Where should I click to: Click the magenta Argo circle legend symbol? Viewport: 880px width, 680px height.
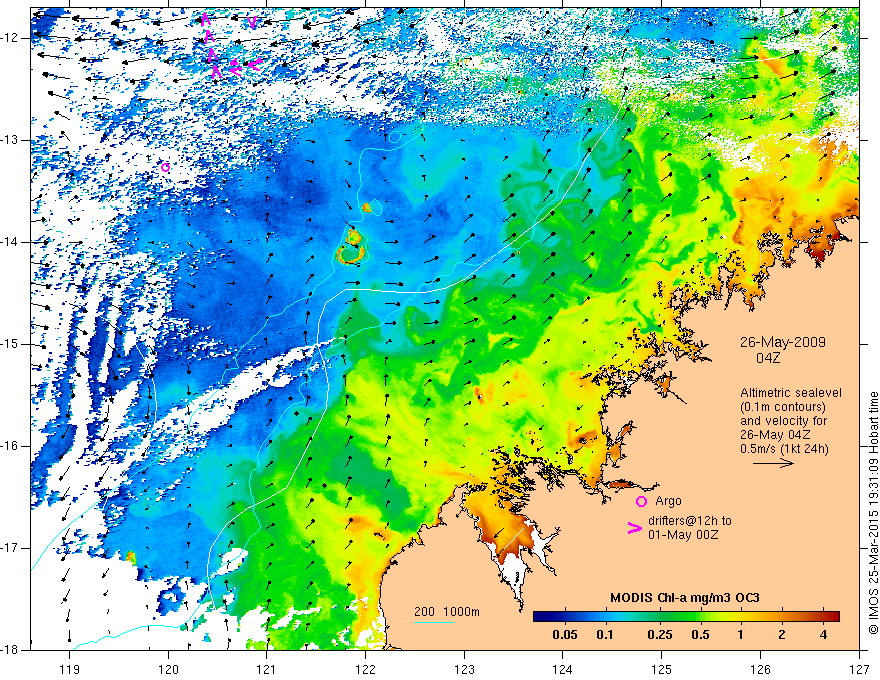pos(641,501)
